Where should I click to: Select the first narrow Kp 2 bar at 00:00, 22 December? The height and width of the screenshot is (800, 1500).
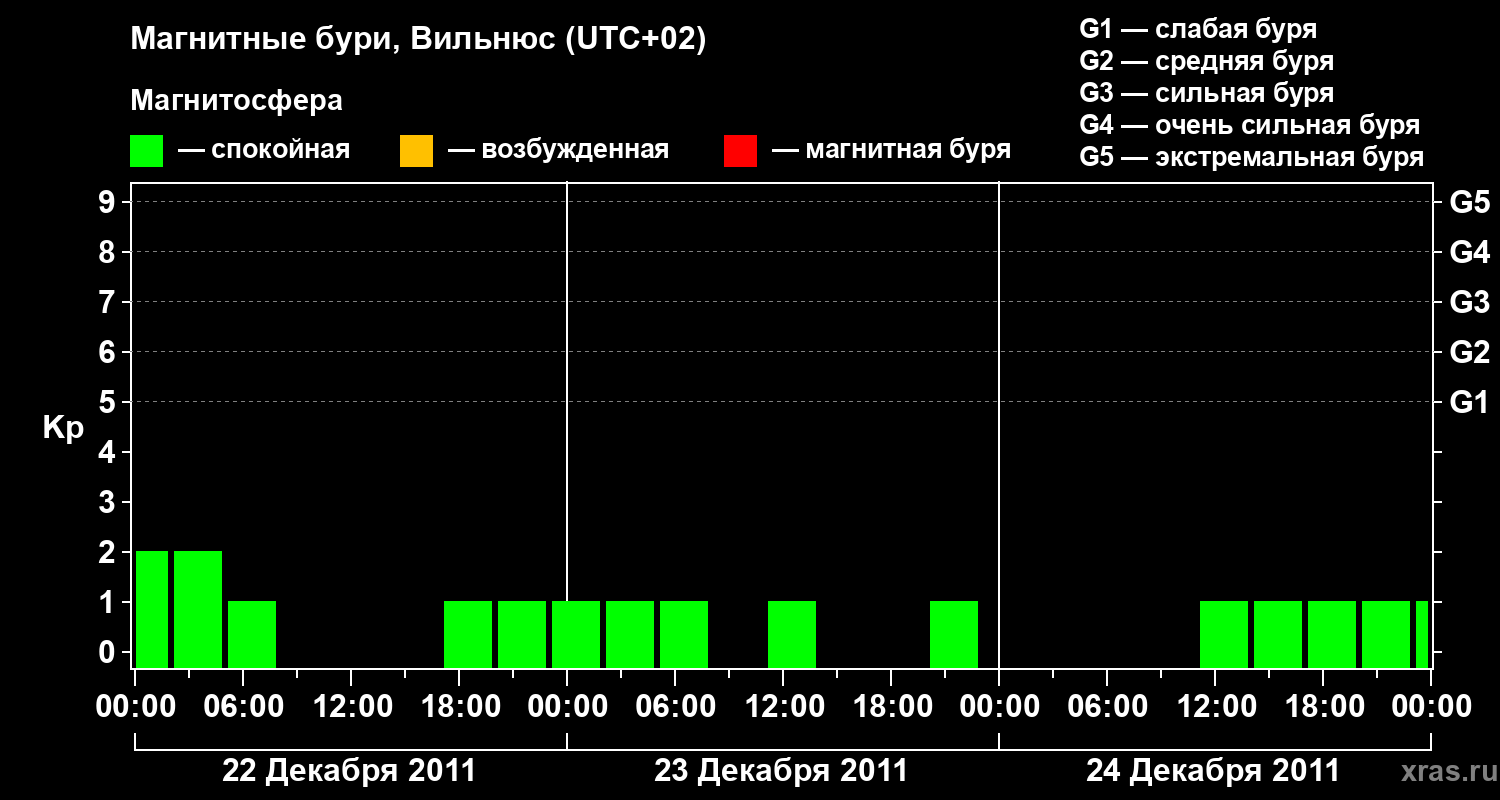(x=152, y=609)
